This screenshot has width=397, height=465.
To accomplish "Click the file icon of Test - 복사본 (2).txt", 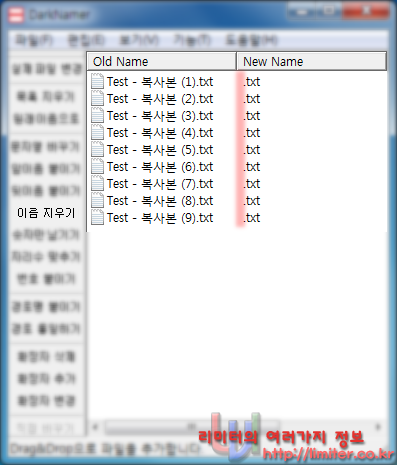I will click(97, 99).
